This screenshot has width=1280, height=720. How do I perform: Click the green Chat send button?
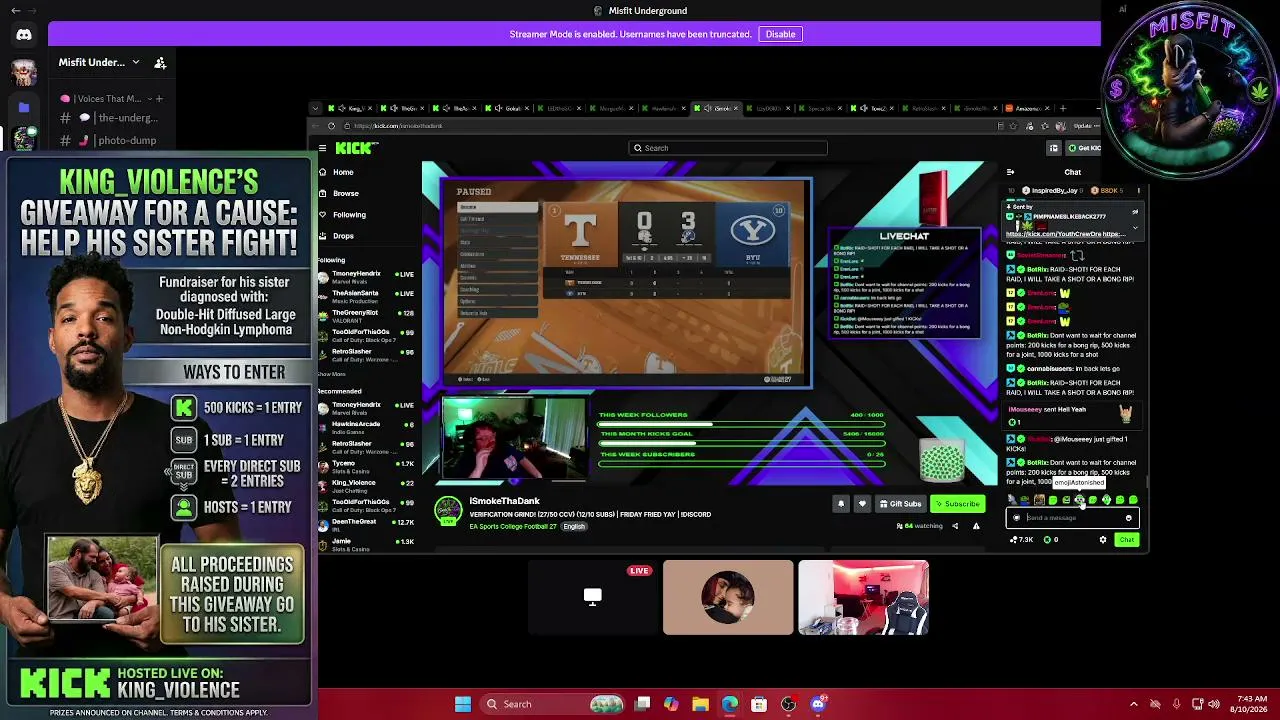click(x=1127, y=540)
